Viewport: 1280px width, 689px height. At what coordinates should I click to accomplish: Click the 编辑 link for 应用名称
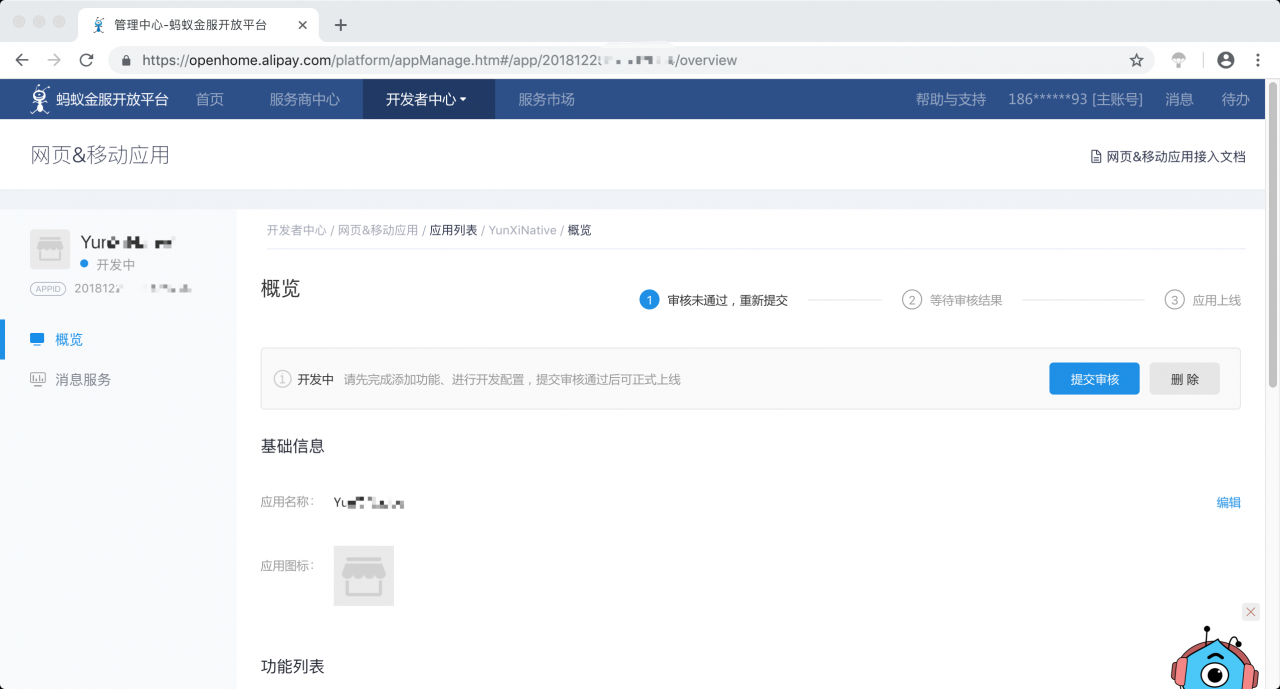(1228, 502)
